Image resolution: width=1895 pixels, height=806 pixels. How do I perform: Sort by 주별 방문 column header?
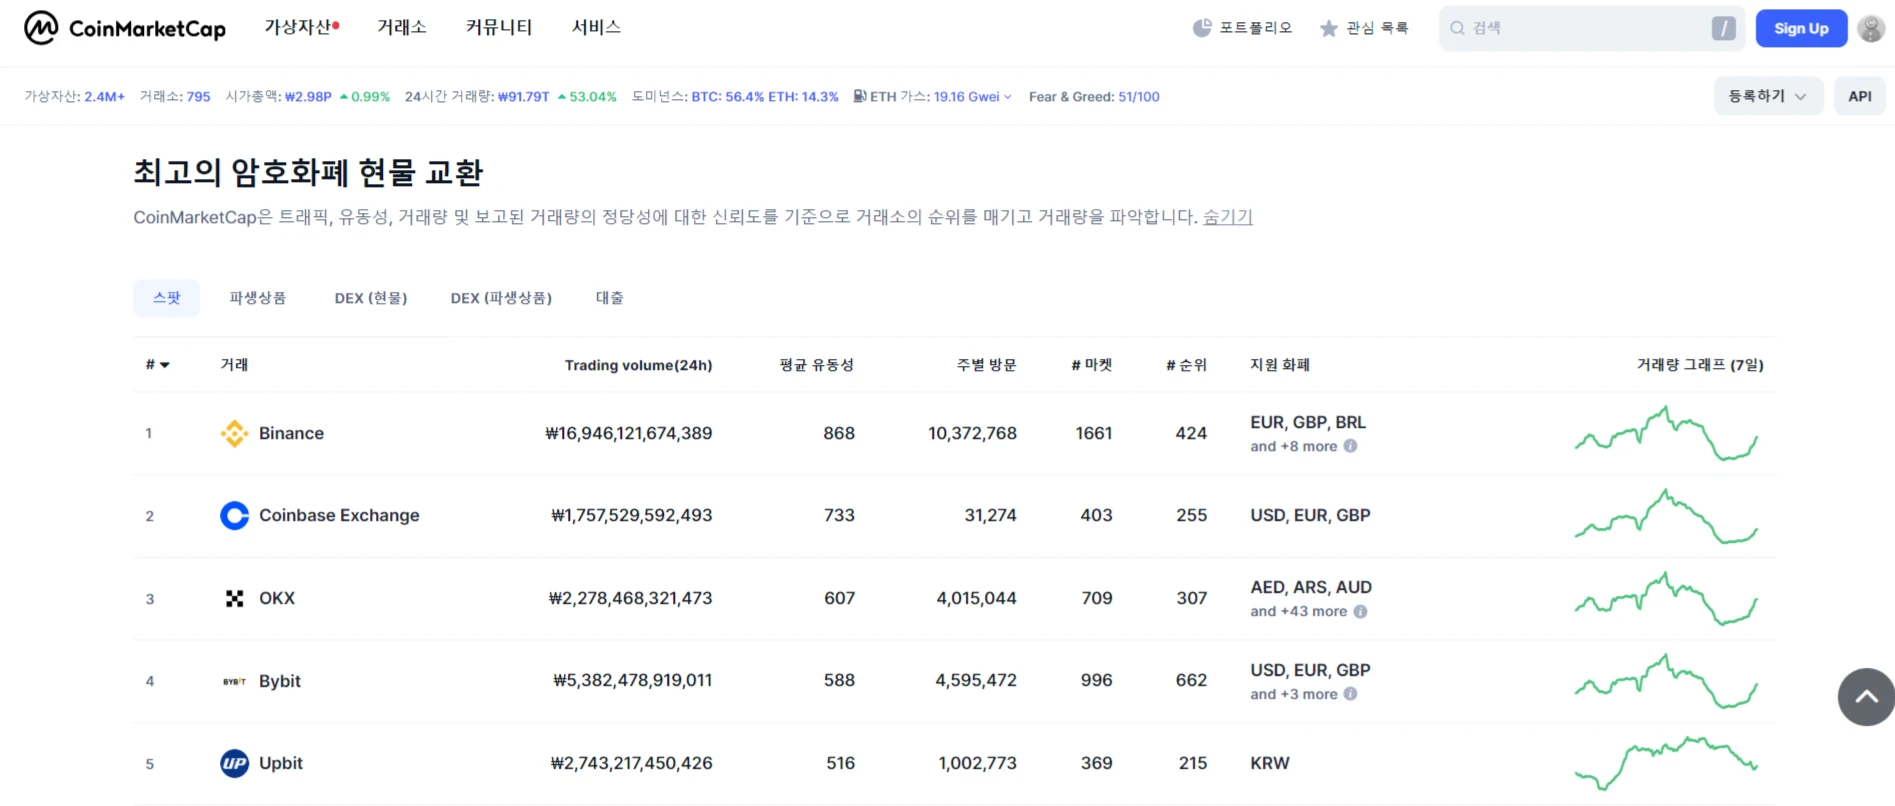986,365
